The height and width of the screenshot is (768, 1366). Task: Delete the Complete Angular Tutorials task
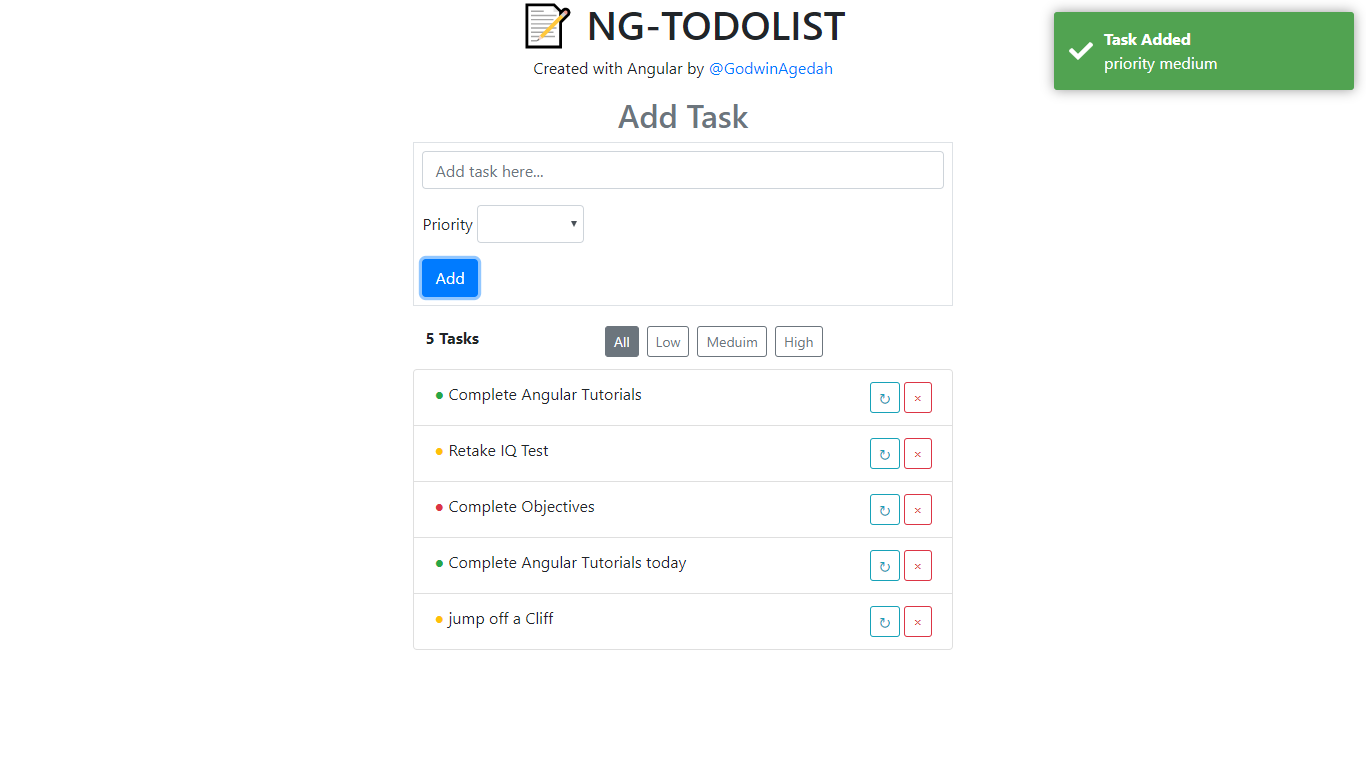pyautogui.click(x=918, y=398)
